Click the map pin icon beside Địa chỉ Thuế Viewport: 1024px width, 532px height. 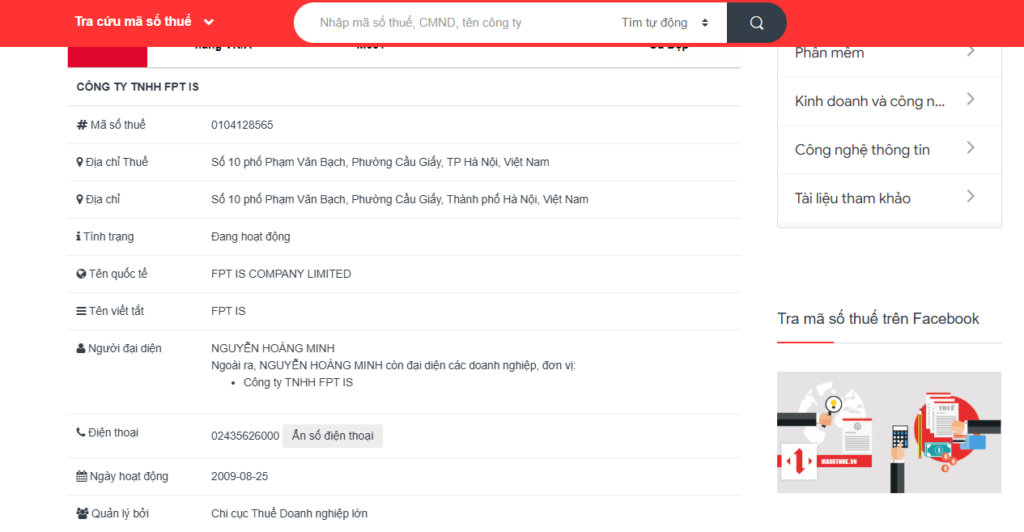tap(80, 162)
